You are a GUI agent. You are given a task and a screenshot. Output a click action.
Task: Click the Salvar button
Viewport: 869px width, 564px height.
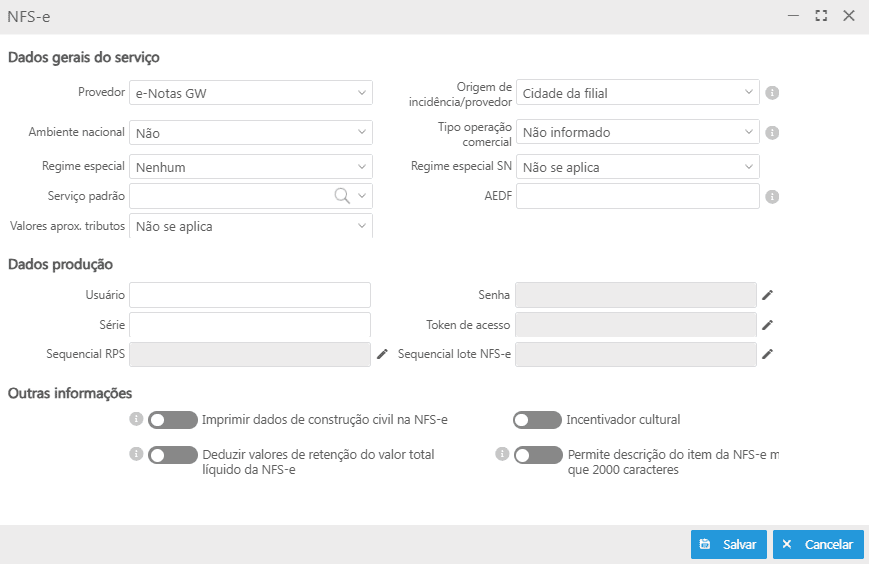728,544
